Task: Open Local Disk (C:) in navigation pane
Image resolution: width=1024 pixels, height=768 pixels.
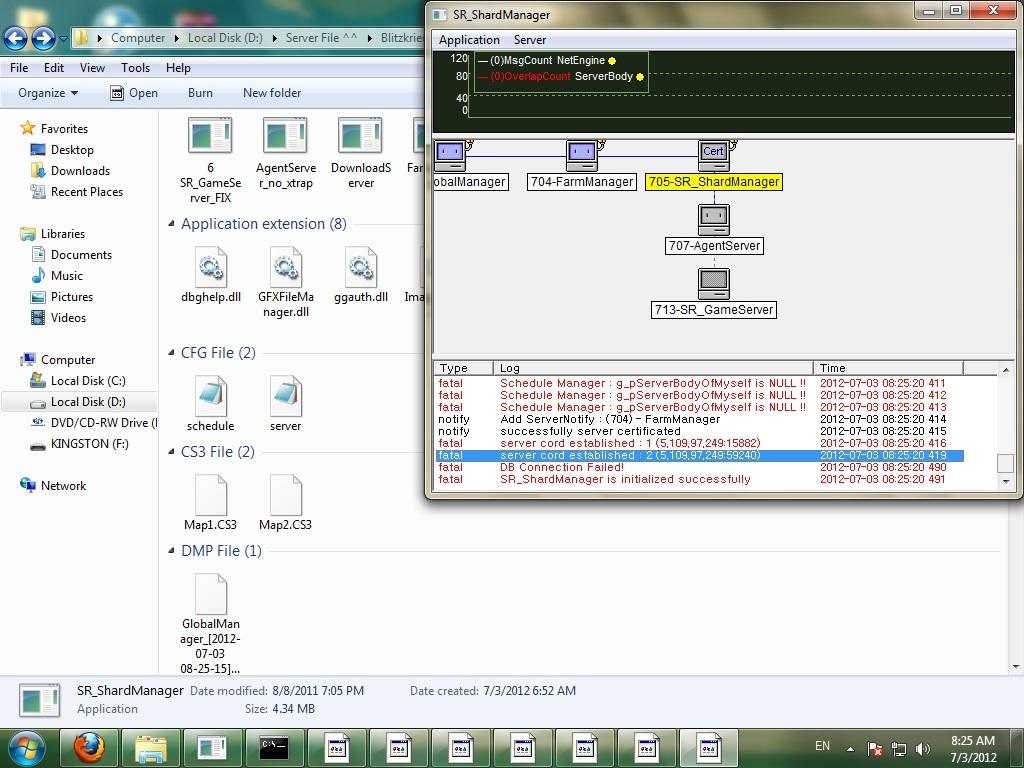Action: pos(88,381)
